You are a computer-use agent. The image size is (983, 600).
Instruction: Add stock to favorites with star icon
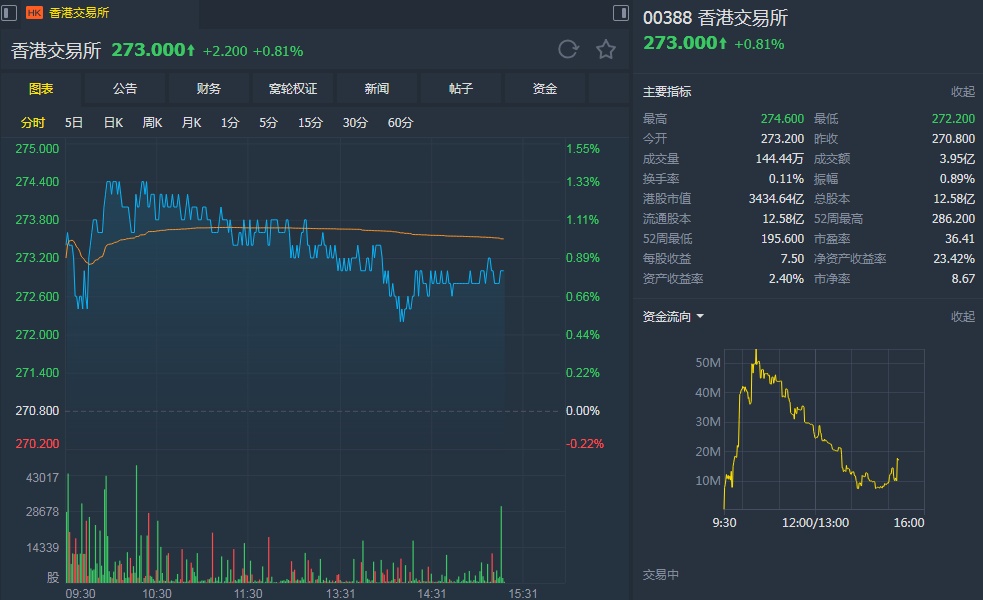pos(606,50)
